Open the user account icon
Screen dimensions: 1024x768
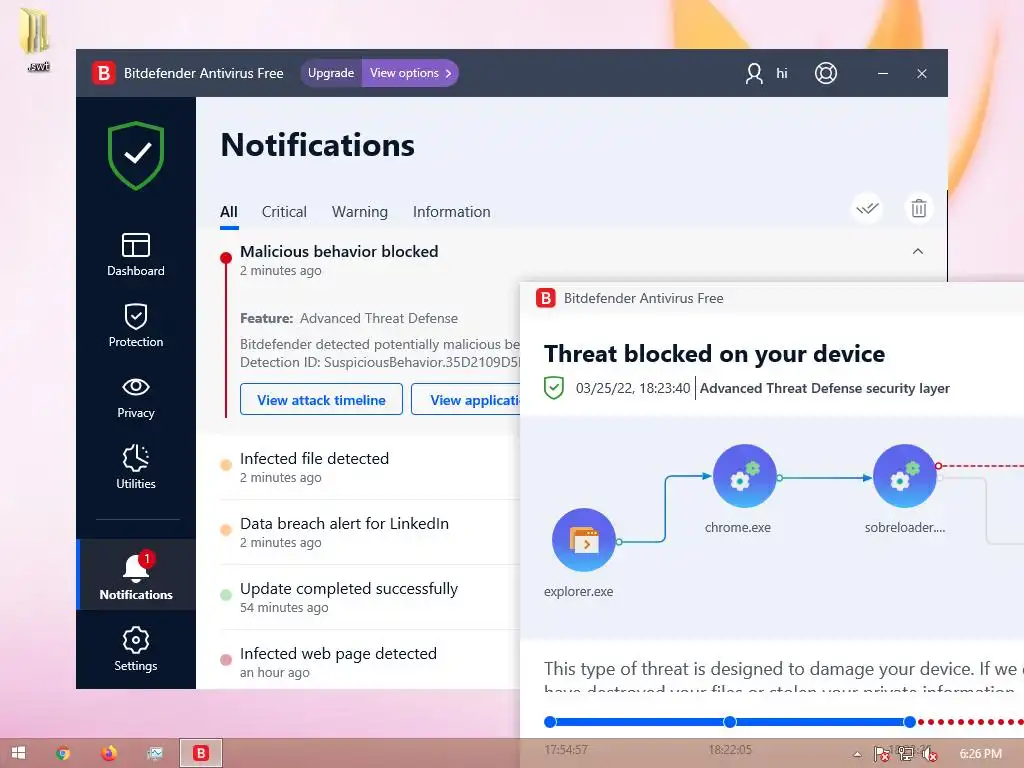coord(754,73)
